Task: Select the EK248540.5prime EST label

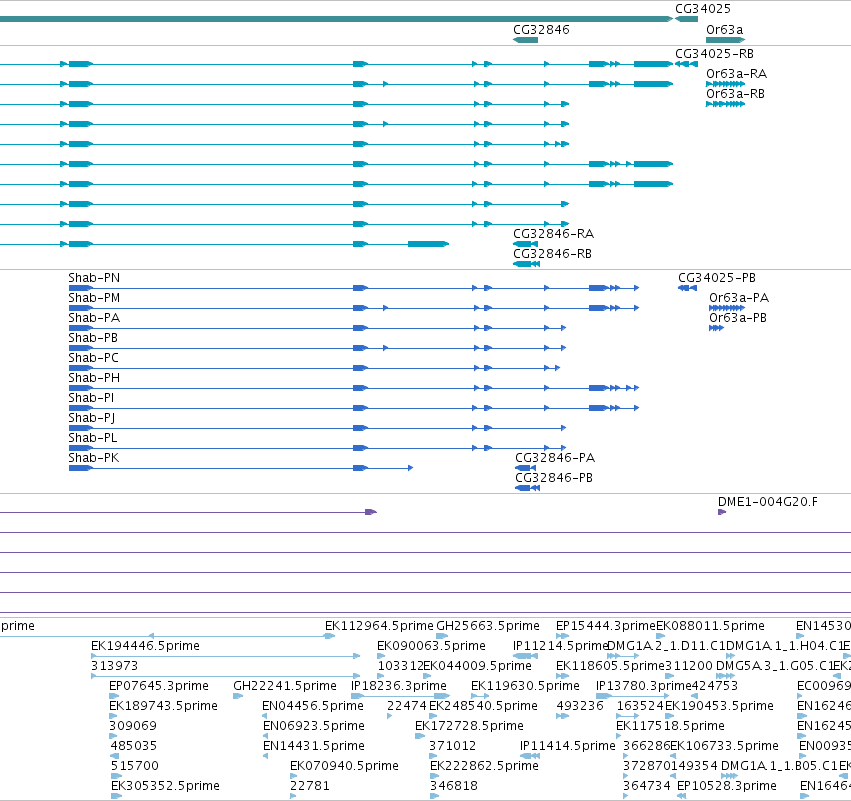Action: coord(483,706)
